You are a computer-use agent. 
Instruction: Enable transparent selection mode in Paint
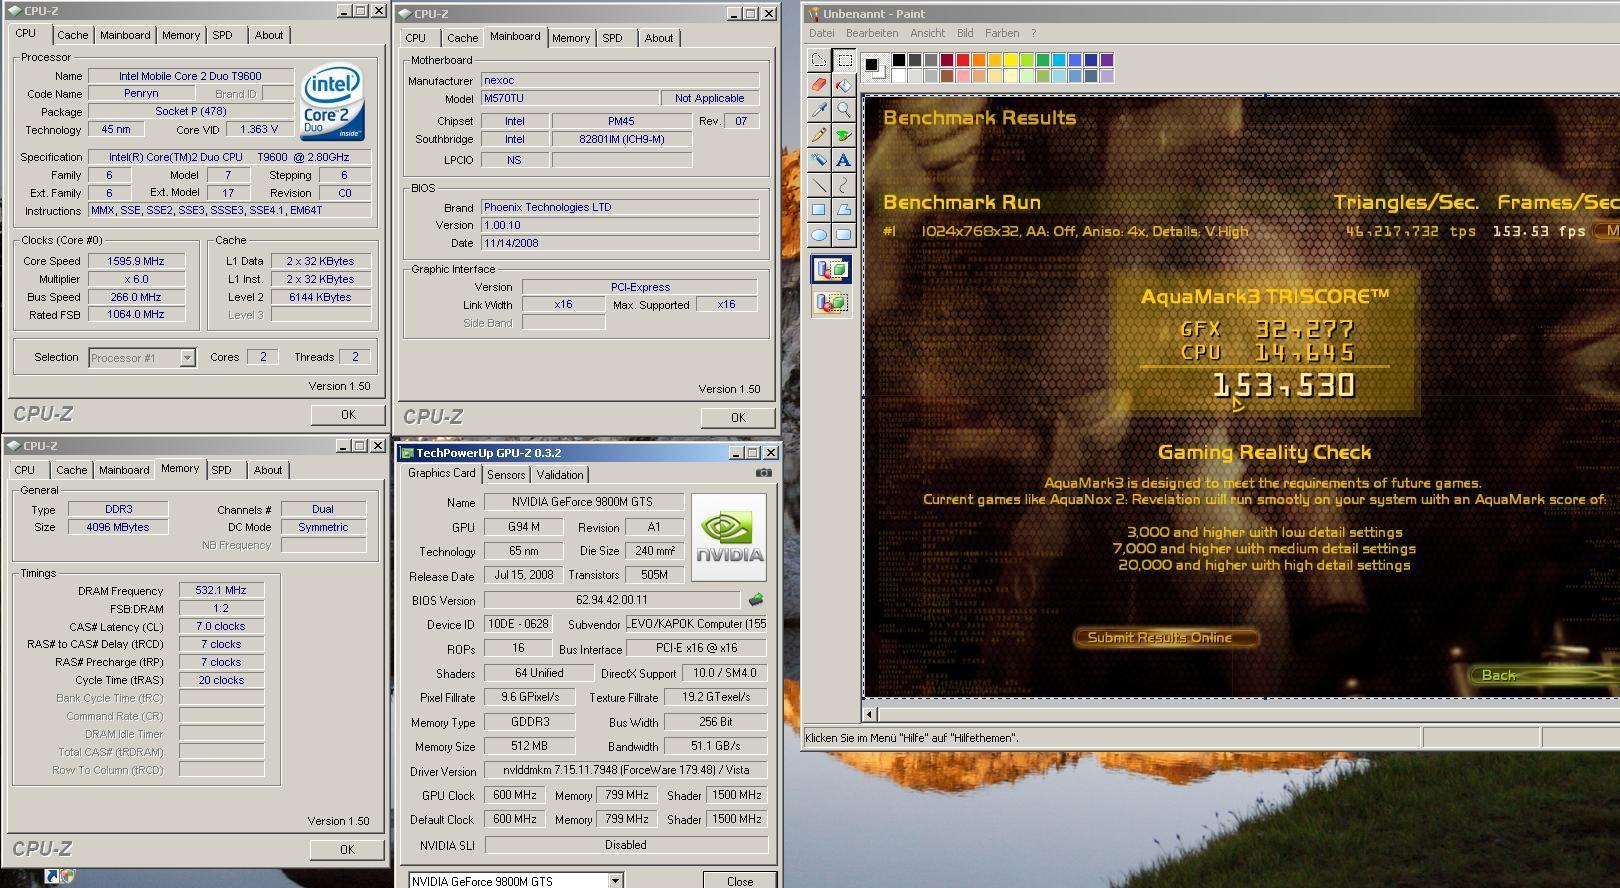[x=831, y=302]
